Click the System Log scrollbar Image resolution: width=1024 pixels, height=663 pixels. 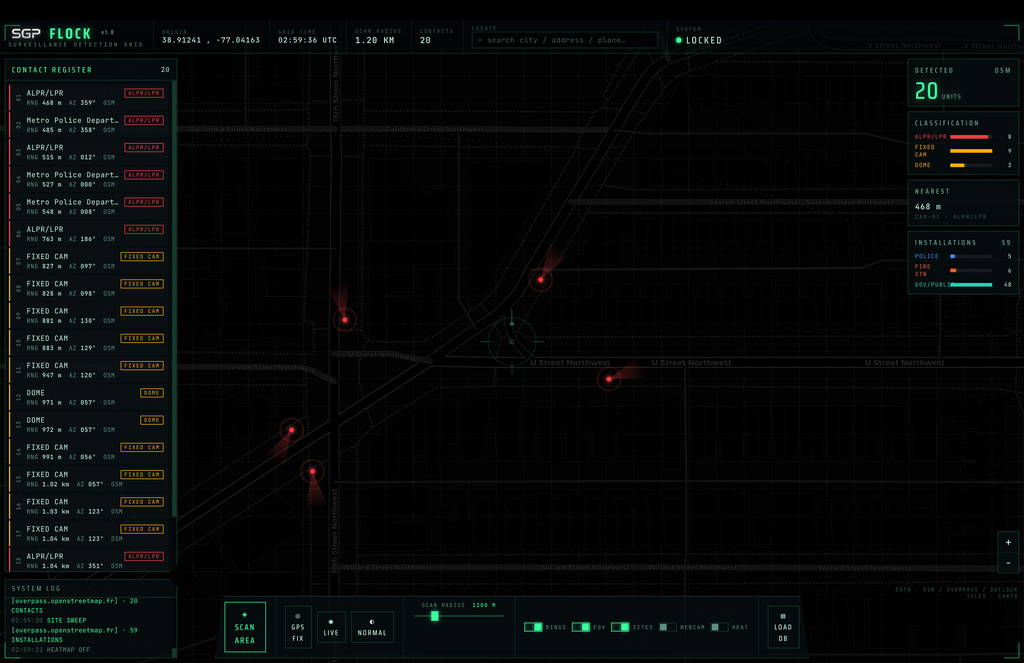point(174,652)
